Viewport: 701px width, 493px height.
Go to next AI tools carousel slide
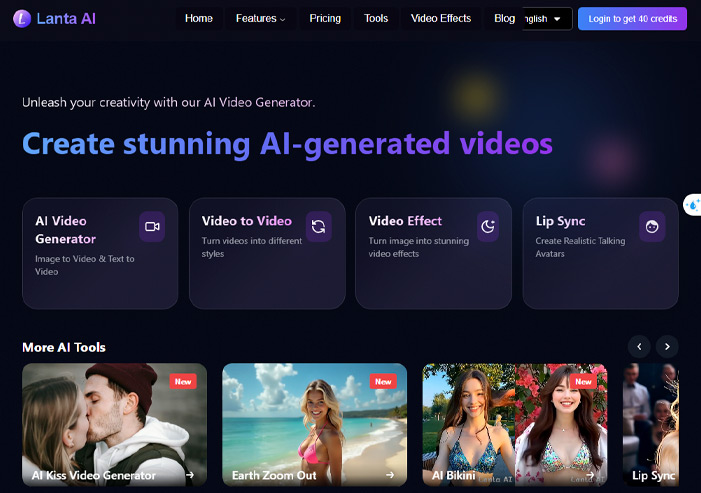tap(667, 346)
